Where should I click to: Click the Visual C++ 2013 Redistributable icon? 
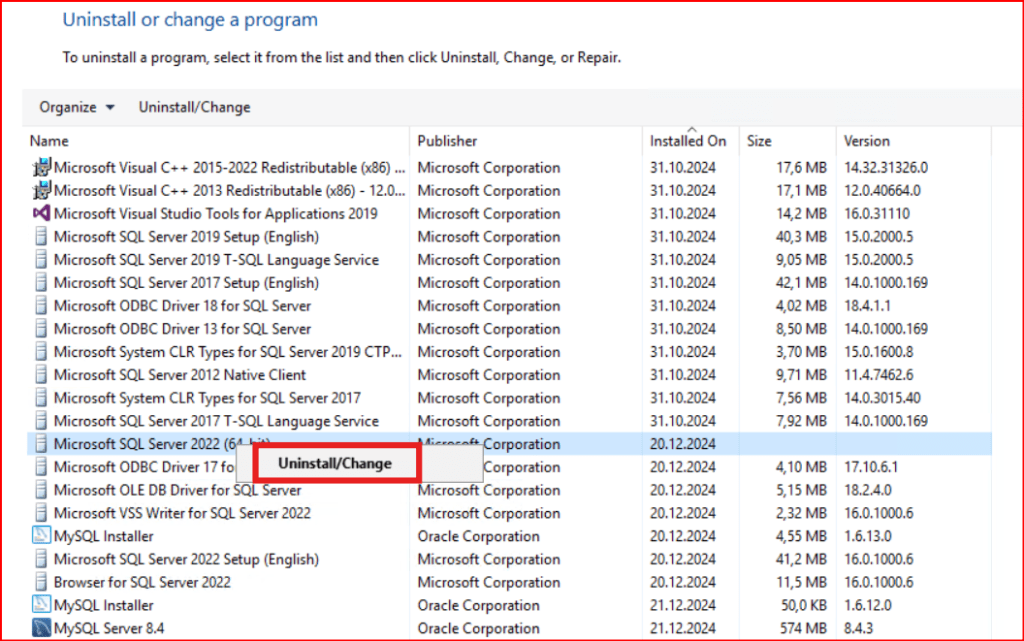(x=41, y=191)
